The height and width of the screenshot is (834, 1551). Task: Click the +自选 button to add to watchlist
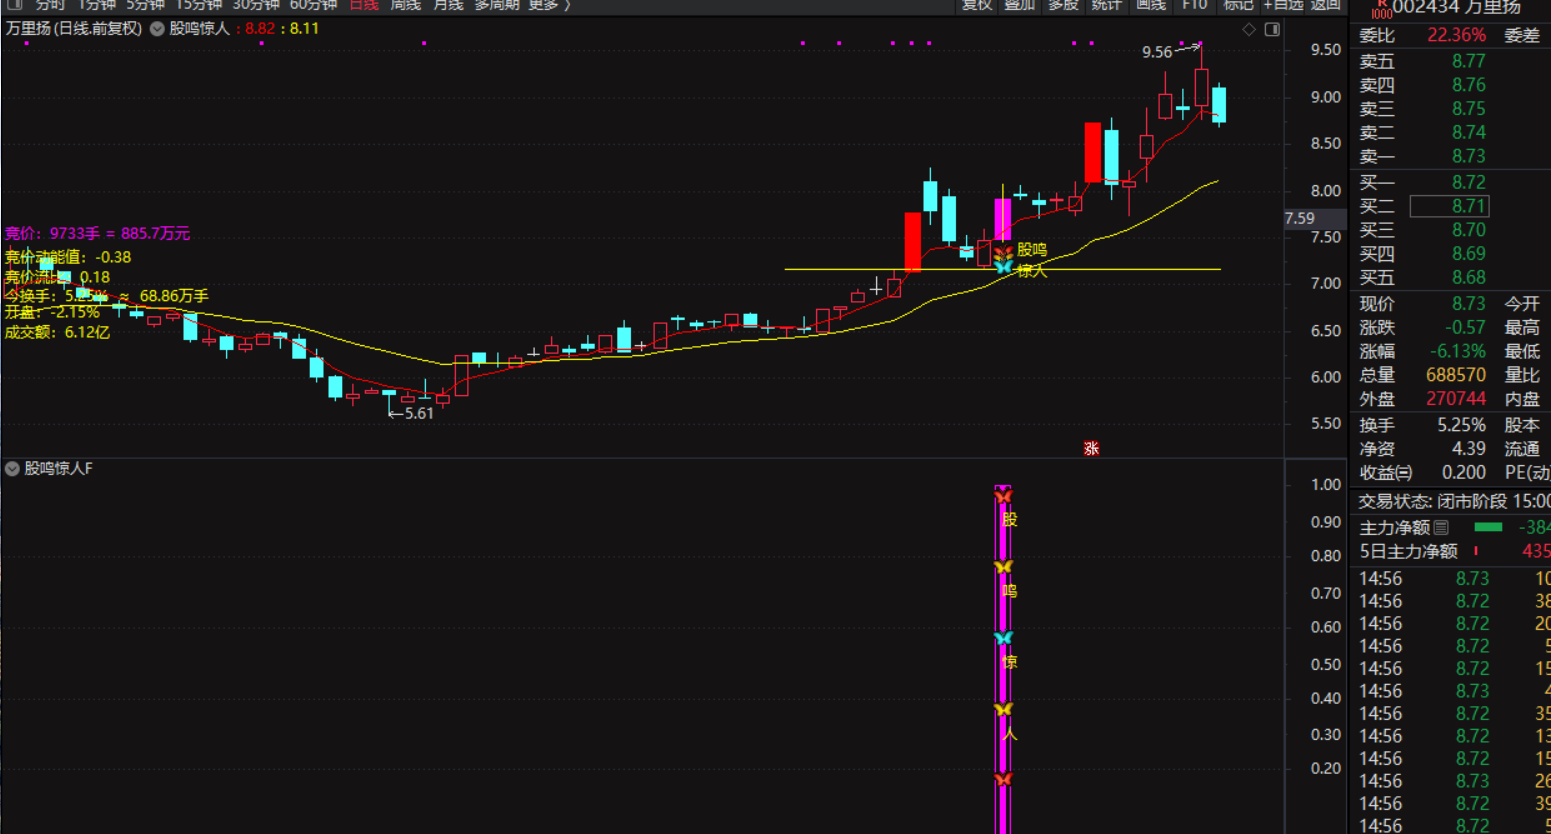1283,5
